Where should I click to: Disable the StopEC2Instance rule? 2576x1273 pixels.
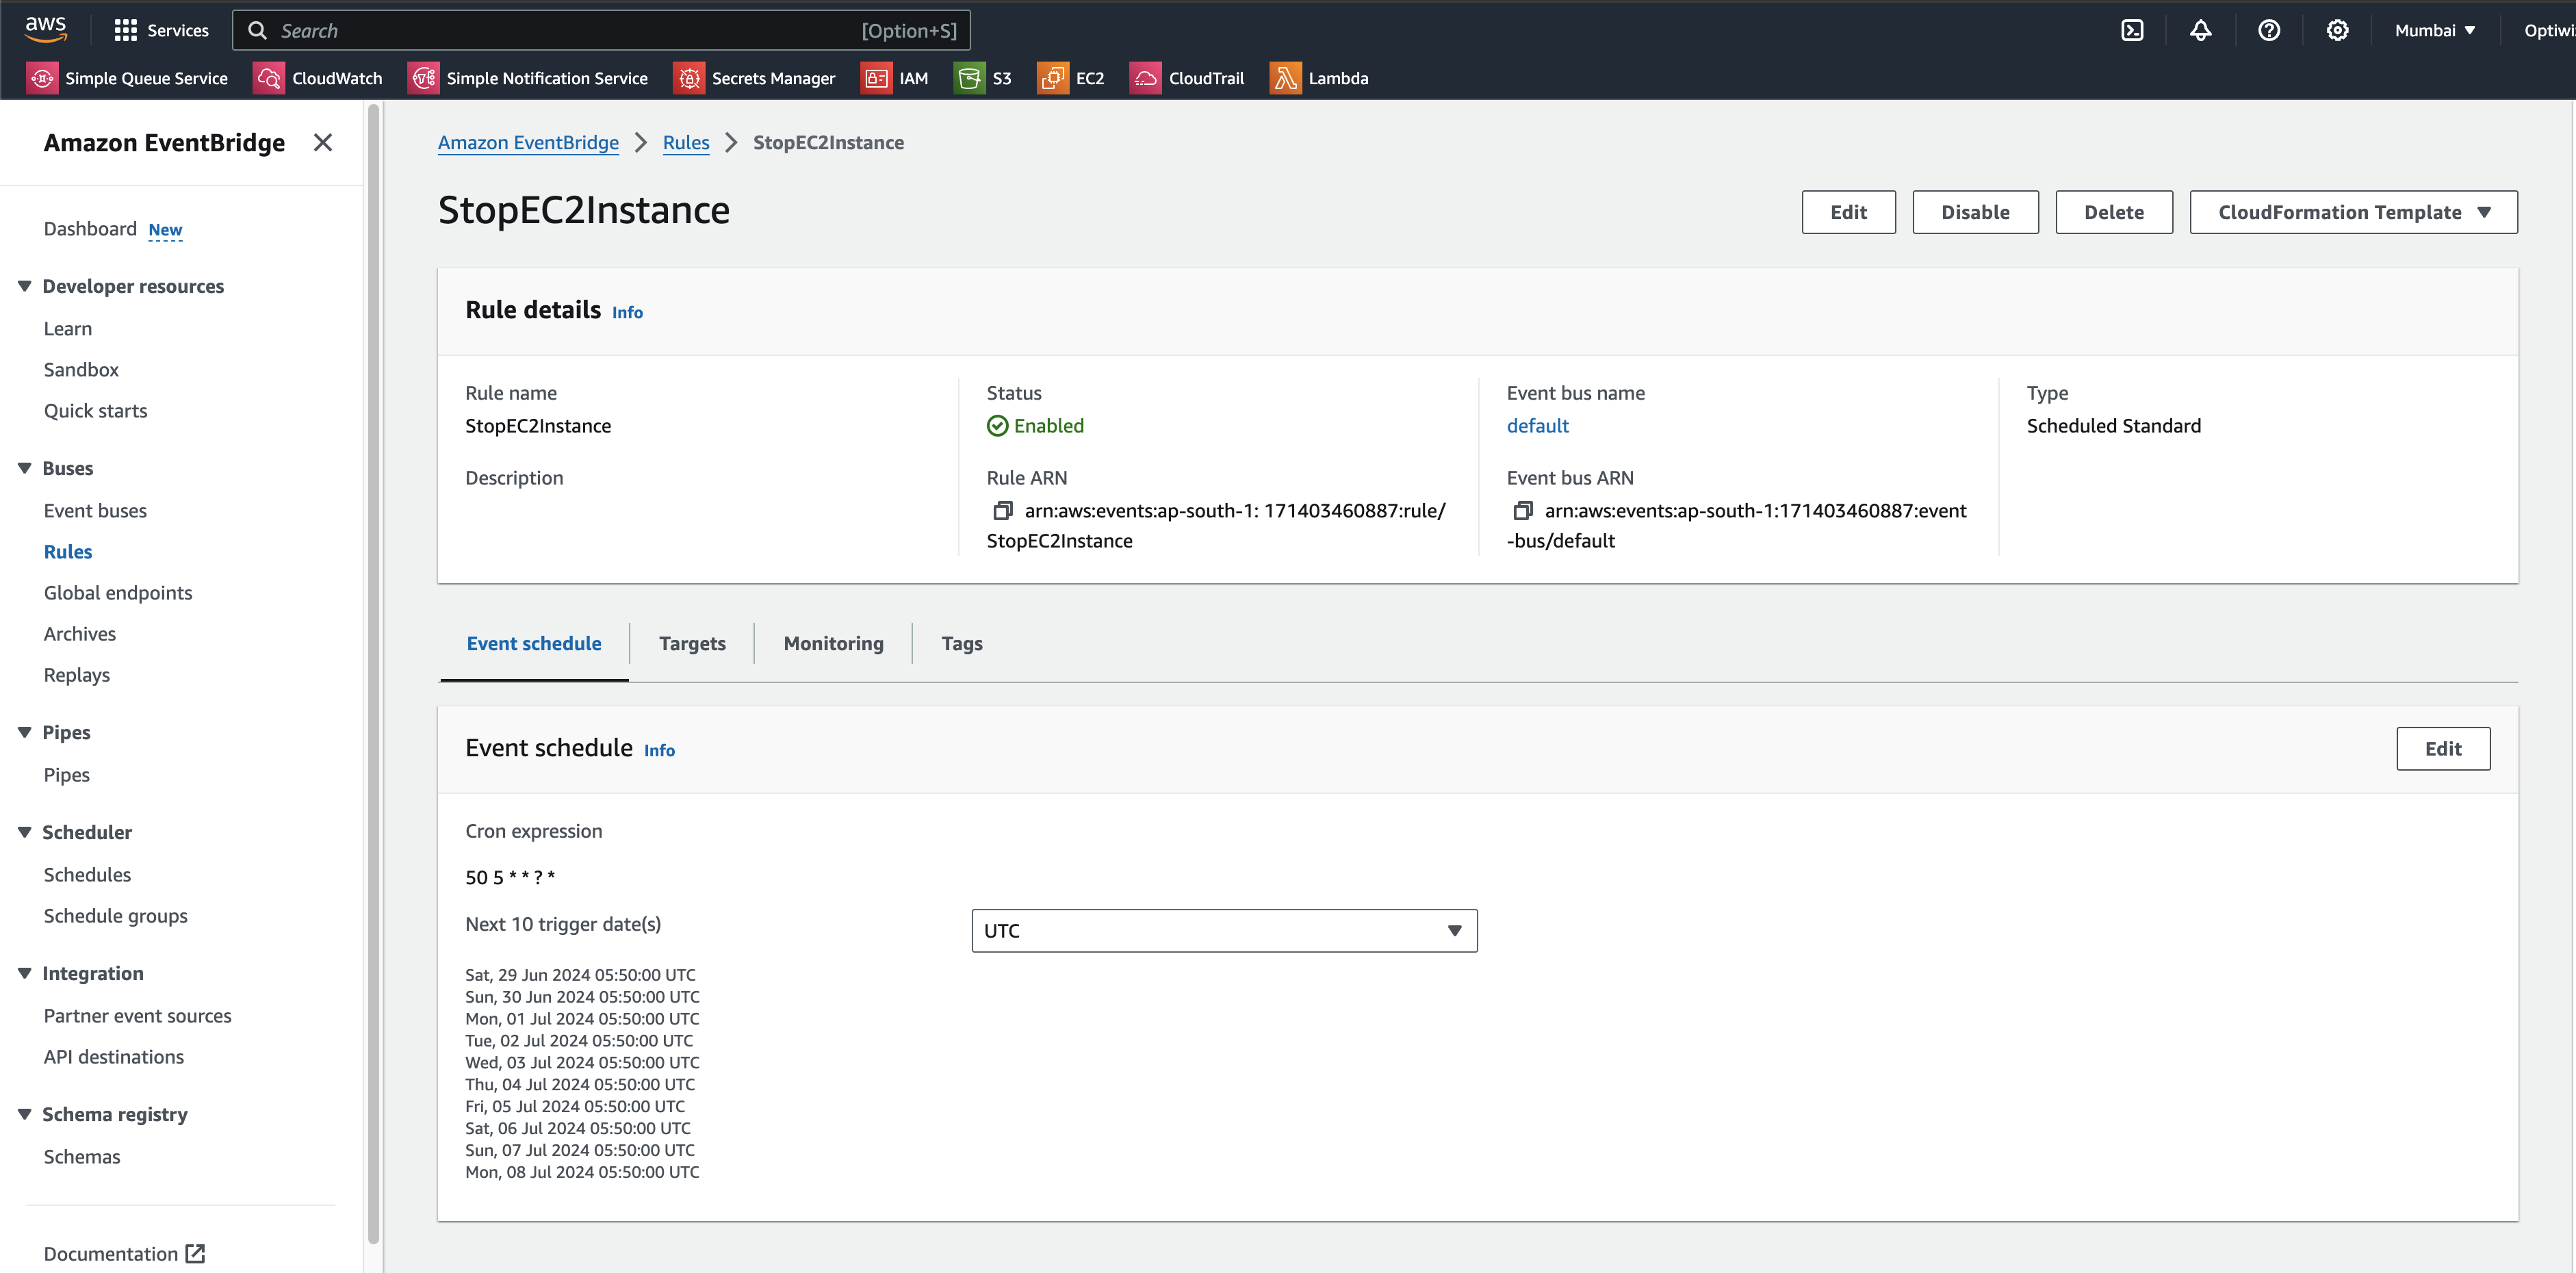(x=1974, y=211)
